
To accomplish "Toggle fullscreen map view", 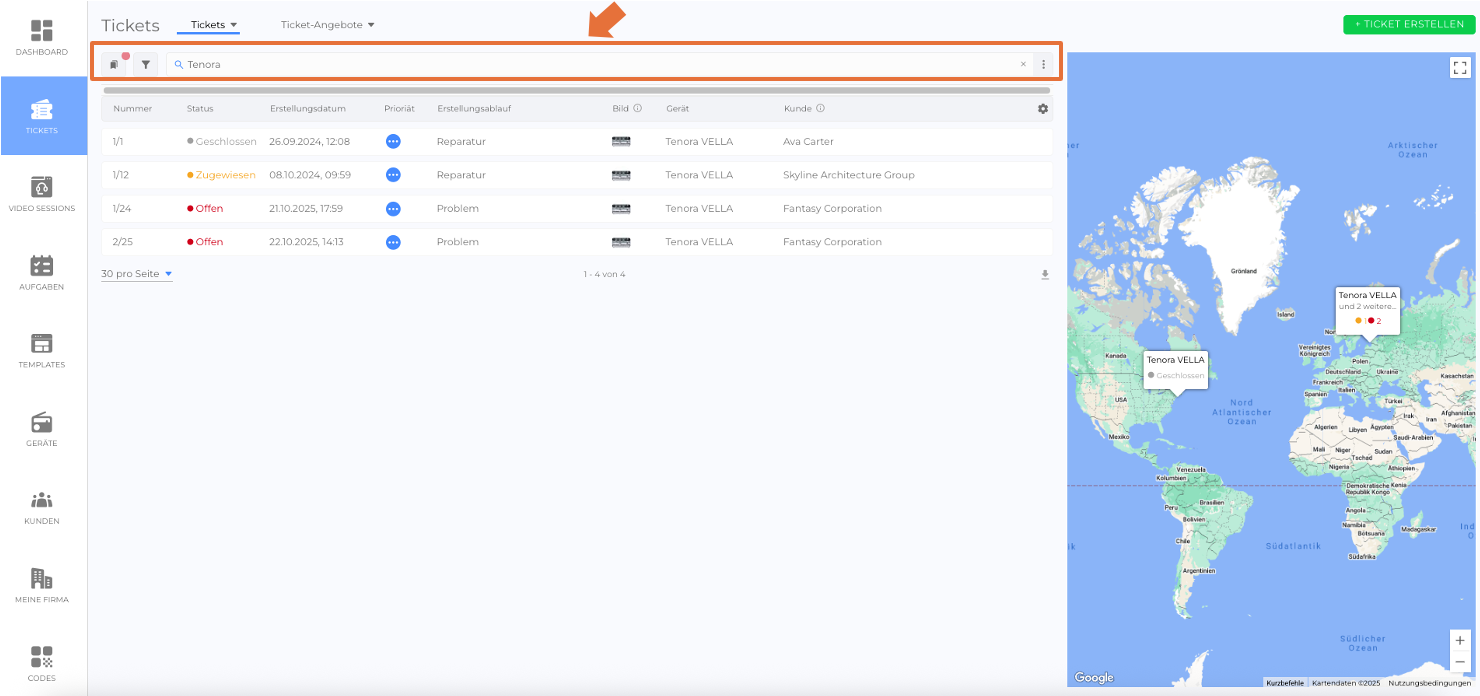I will pos(1460,68).
